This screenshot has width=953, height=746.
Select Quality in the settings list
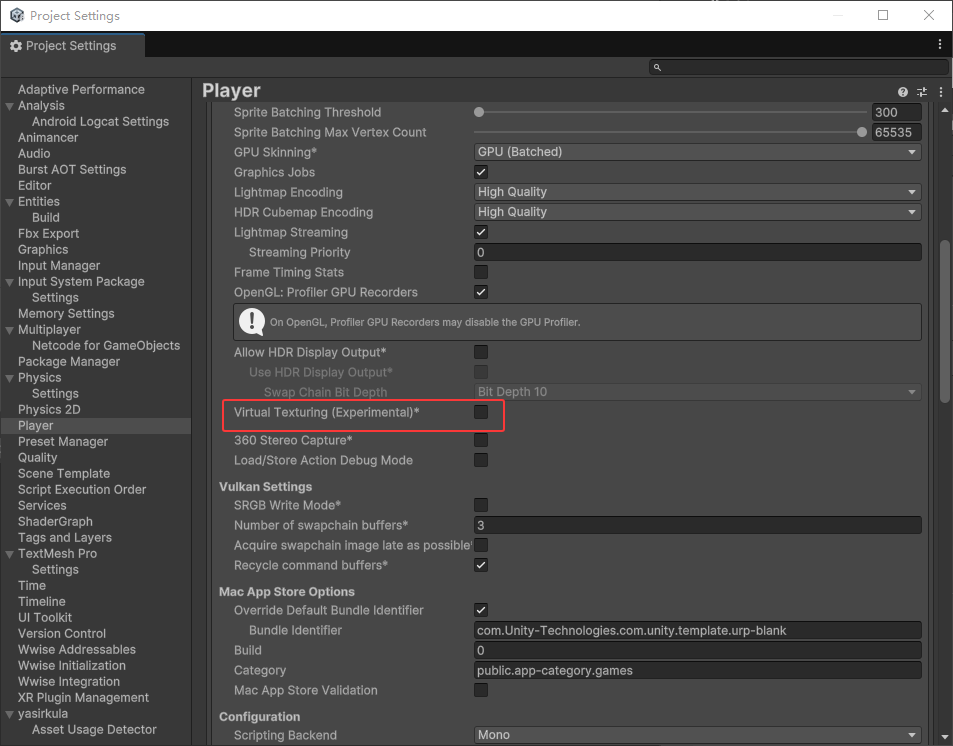point(37,457)
